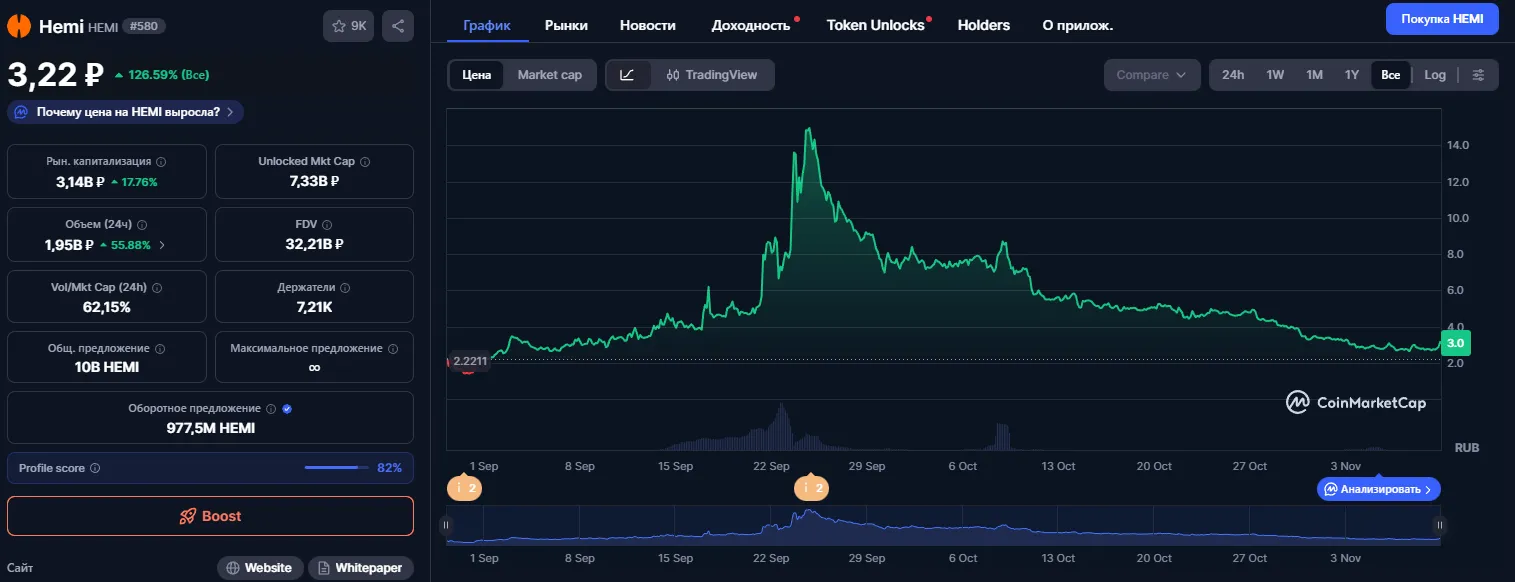This screenshot has width=1515, height=582.
Task: Open chart settings sliders icon
Action: pyautogui.click(x=1479, y=75)
